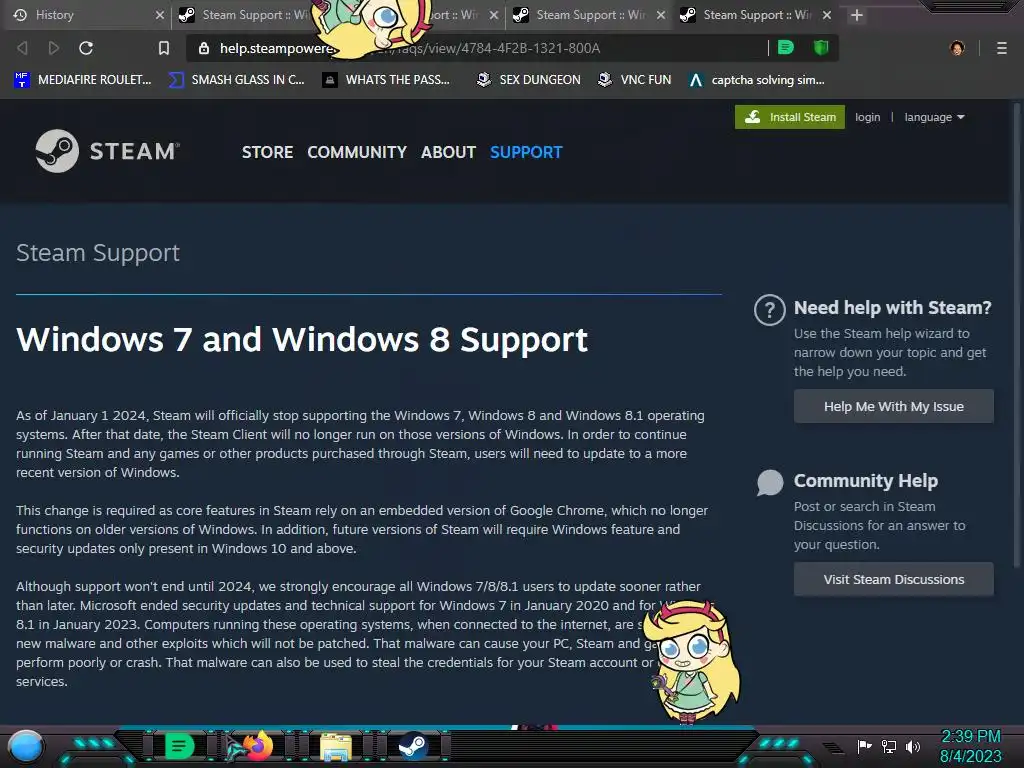The width and height of the screenshot is (1024, 768).
Task: Open the Steam Support heading link
Action: [x=98, y=253]
